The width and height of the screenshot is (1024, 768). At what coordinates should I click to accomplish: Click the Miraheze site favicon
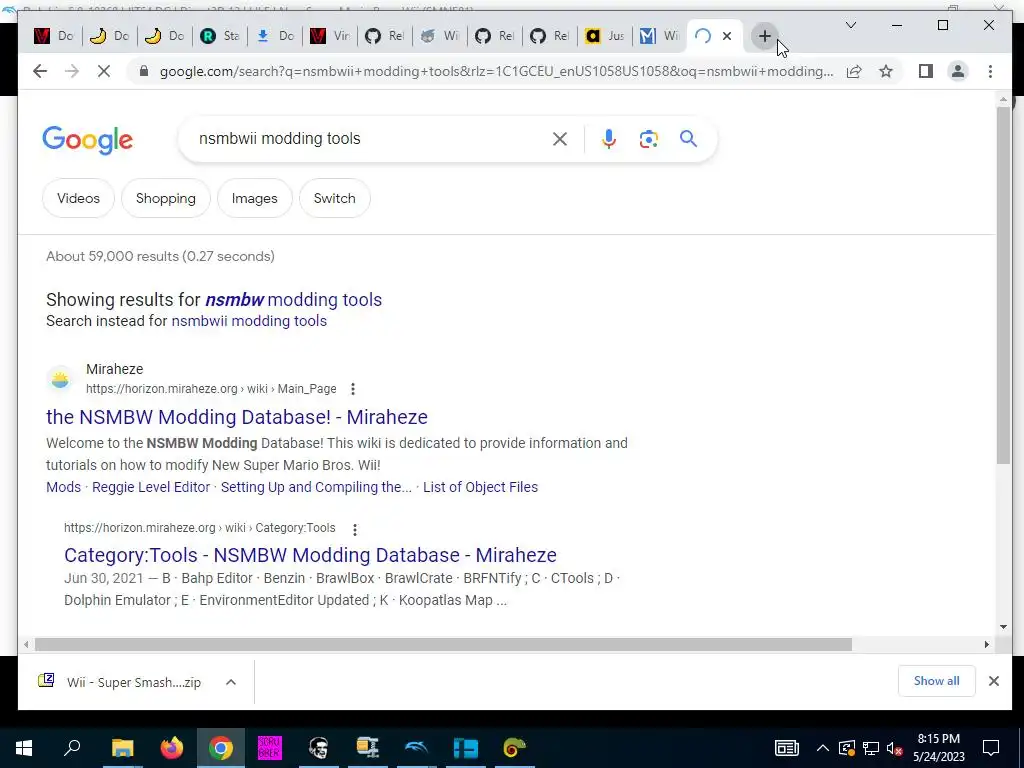click(x=60, y=379)
